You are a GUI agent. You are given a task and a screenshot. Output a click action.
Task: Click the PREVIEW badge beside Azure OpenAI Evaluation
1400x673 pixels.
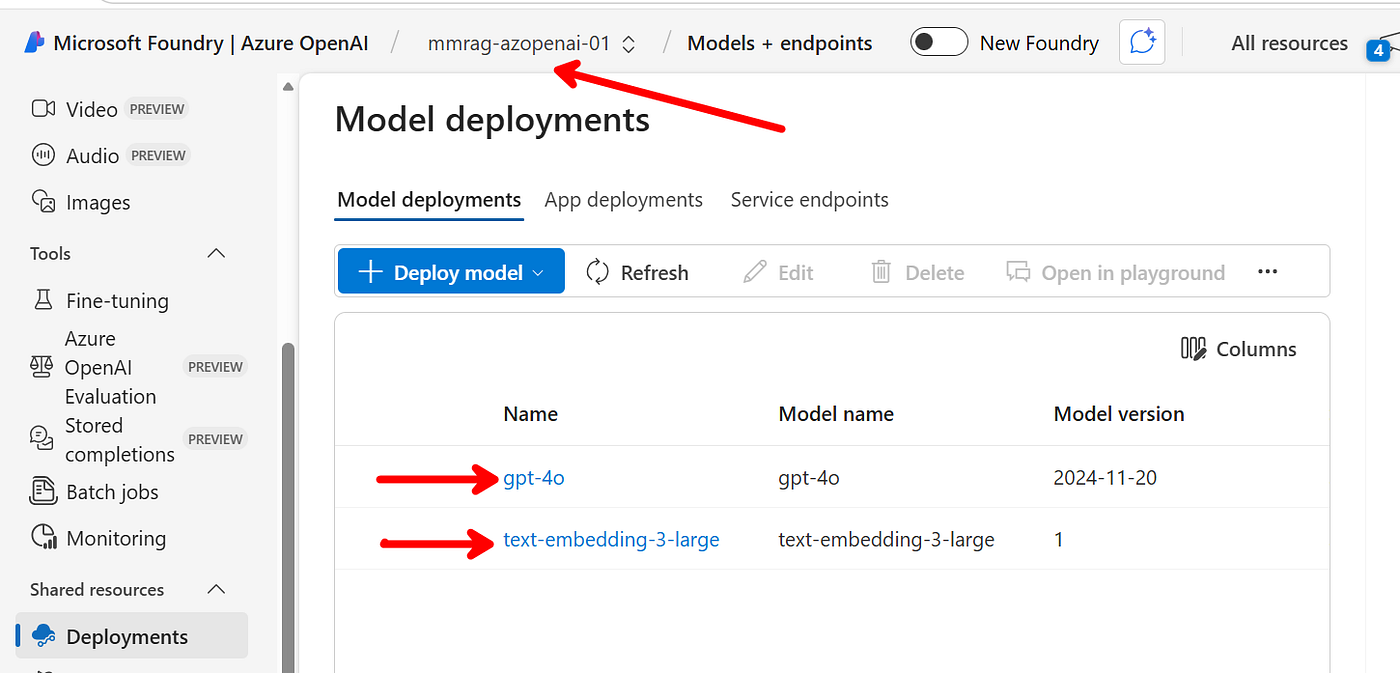(216, 367)
